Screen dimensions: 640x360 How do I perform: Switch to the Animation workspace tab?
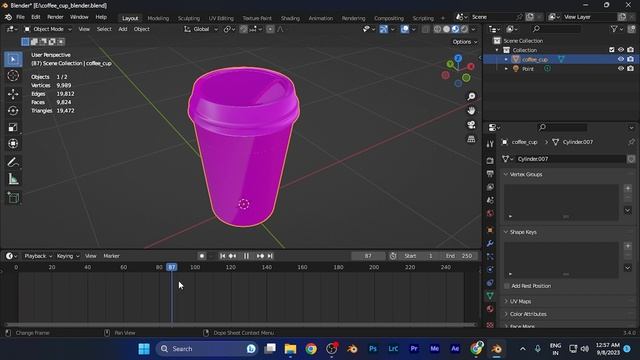pyautogui.click(x=320, y=18)
